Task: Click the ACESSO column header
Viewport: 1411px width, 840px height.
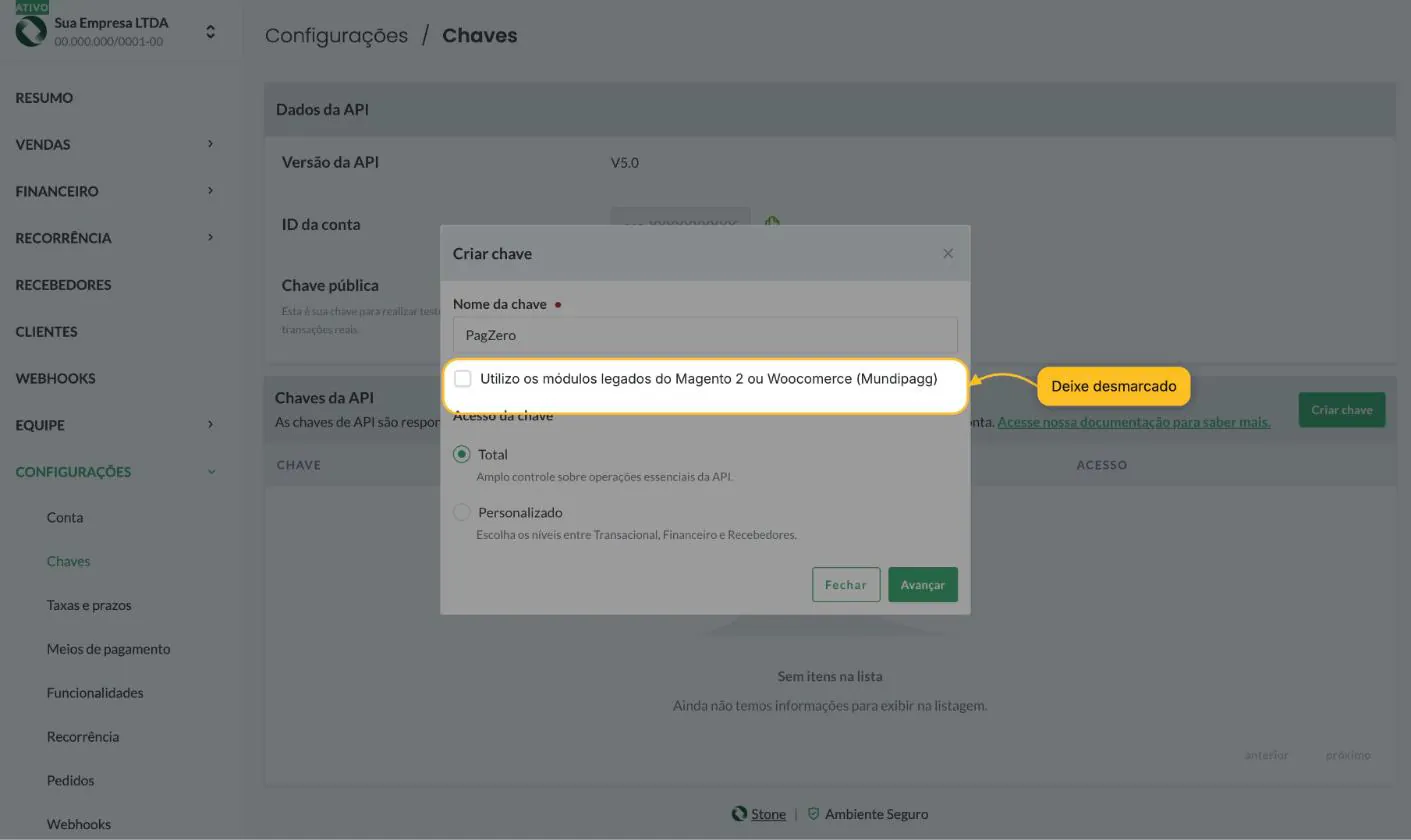Action: 1102,465
